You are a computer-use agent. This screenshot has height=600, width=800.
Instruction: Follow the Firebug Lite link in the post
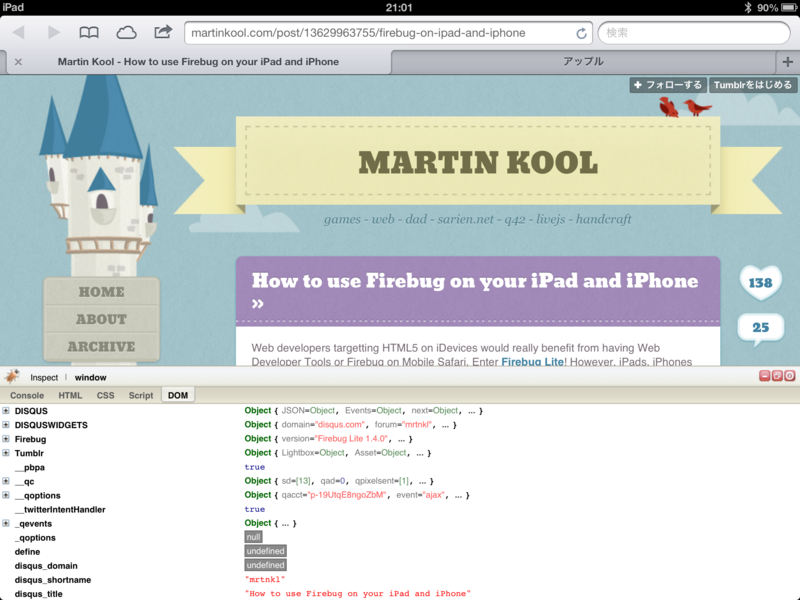pos(533,362)
